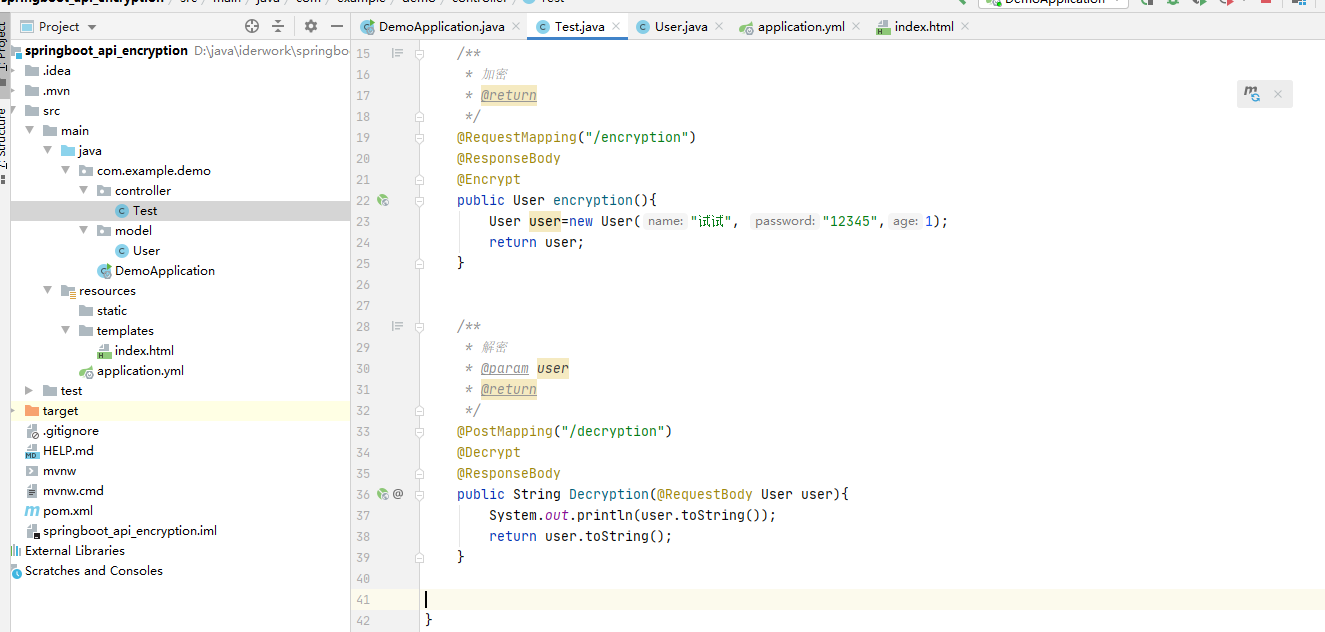Screen dimensions: 1325x632
Task: Click the doc render icon on line 28
Action: point(397,326)
